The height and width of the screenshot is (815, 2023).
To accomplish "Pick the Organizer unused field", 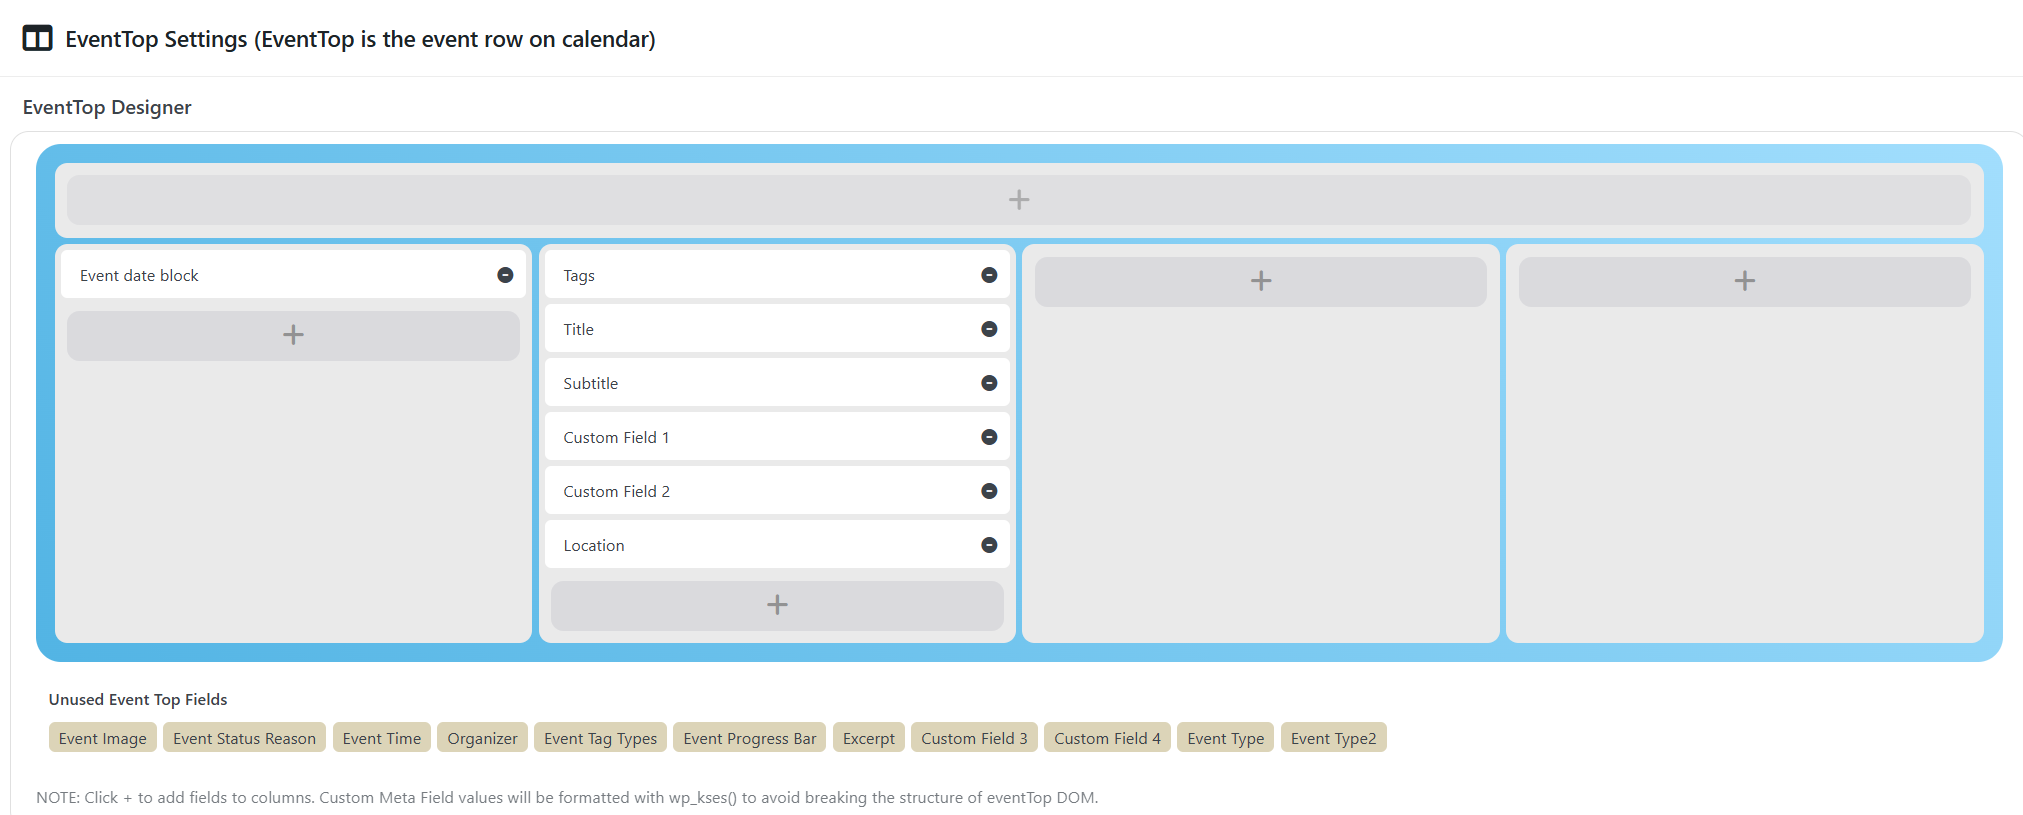I will pos(482,738).
